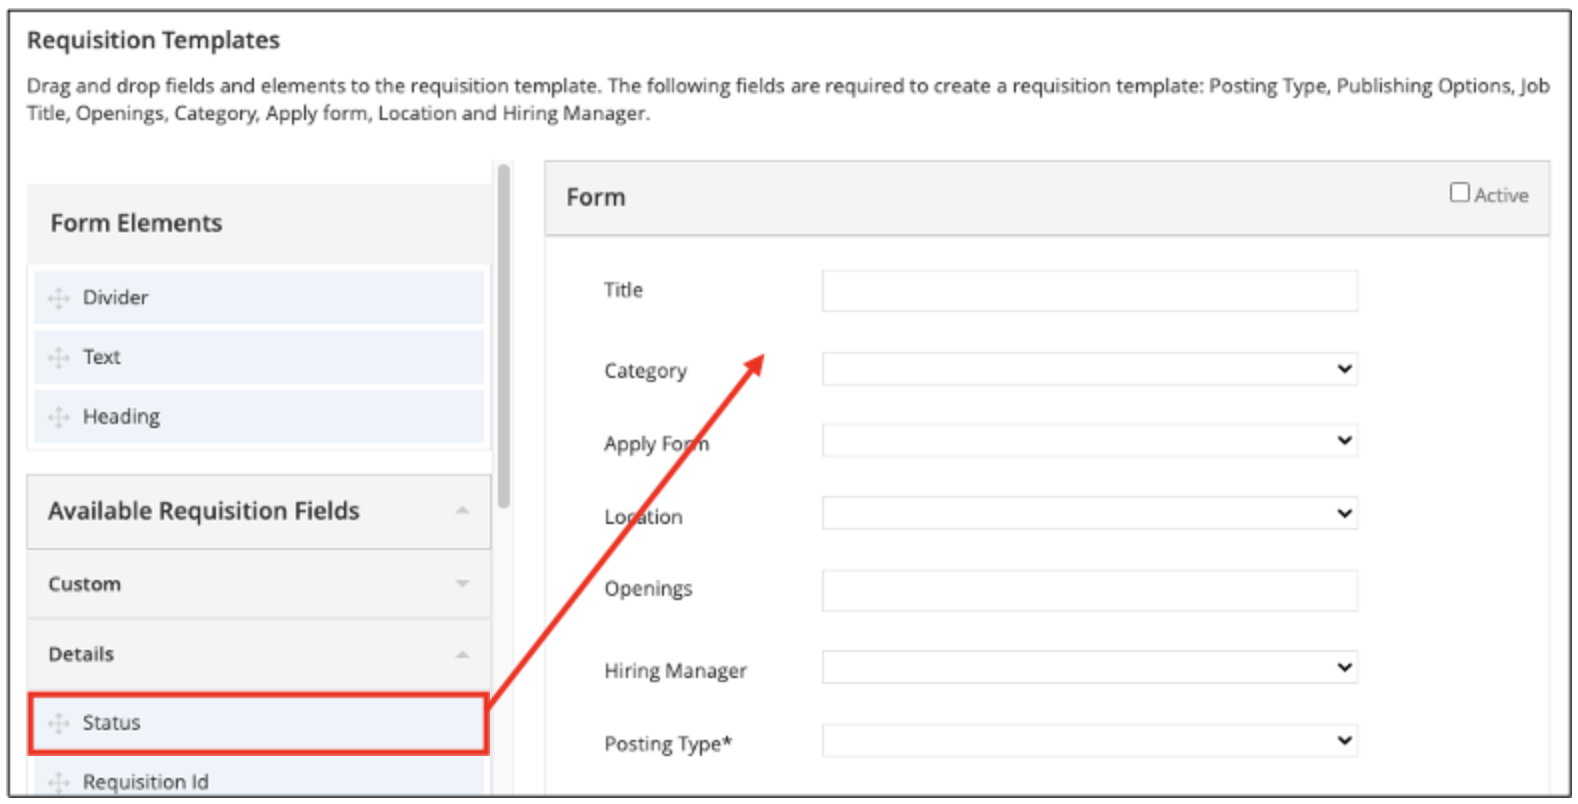Viewport: 1578px width, 804px height.
Task: Select the Status field row
Action: click(259, 723)
